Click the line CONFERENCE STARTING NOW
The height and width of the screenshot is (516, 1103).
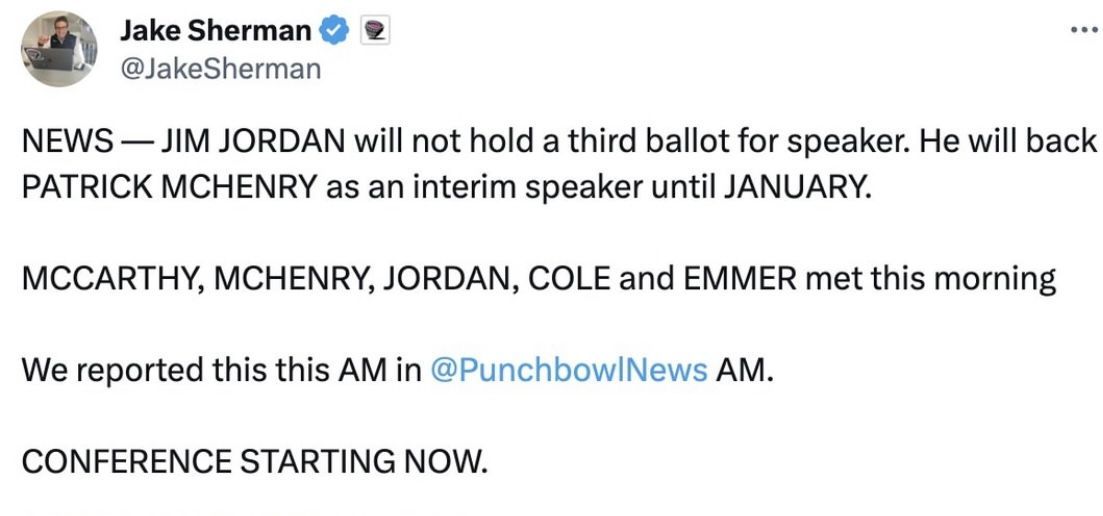(x=254, y=462)
